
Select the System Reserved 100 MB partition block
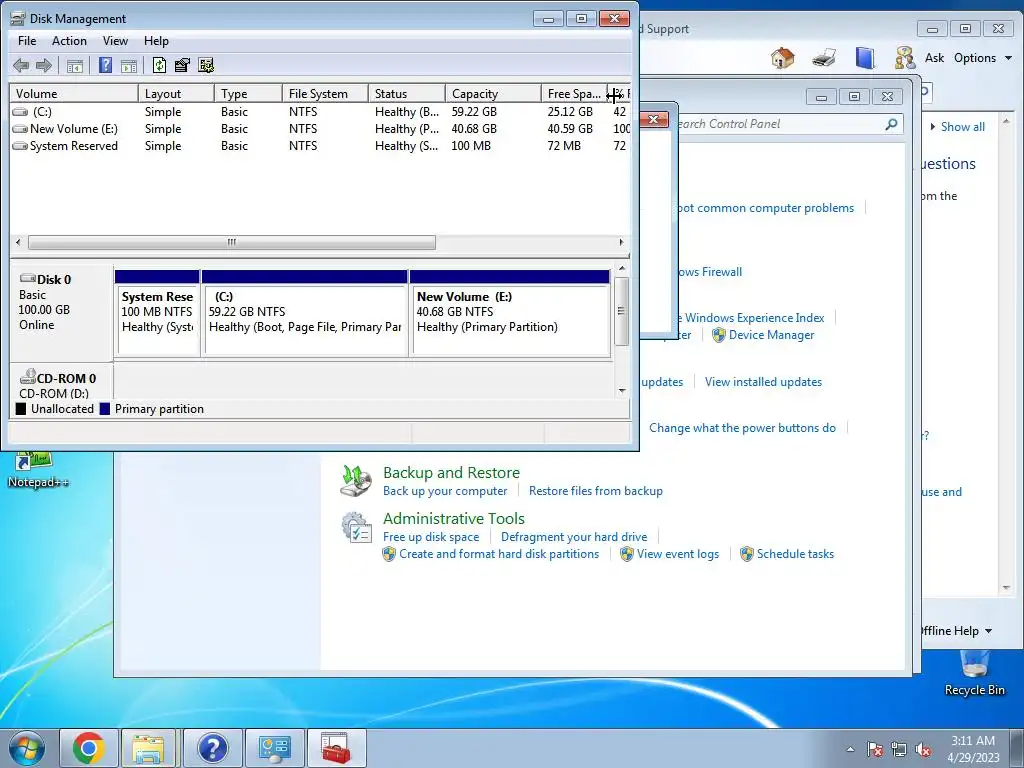click(x=157, y=313)
